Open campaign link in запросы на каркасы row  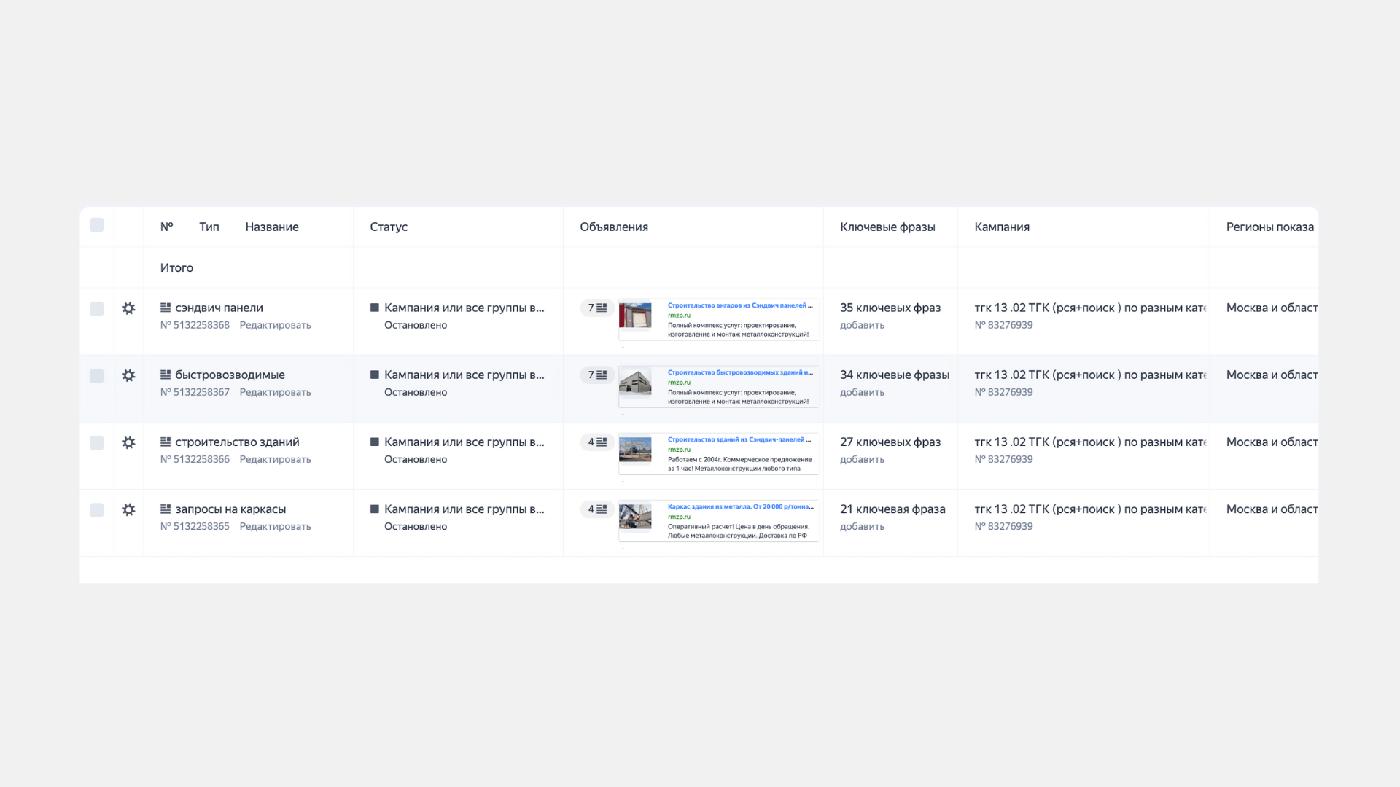pos(1090,509)
